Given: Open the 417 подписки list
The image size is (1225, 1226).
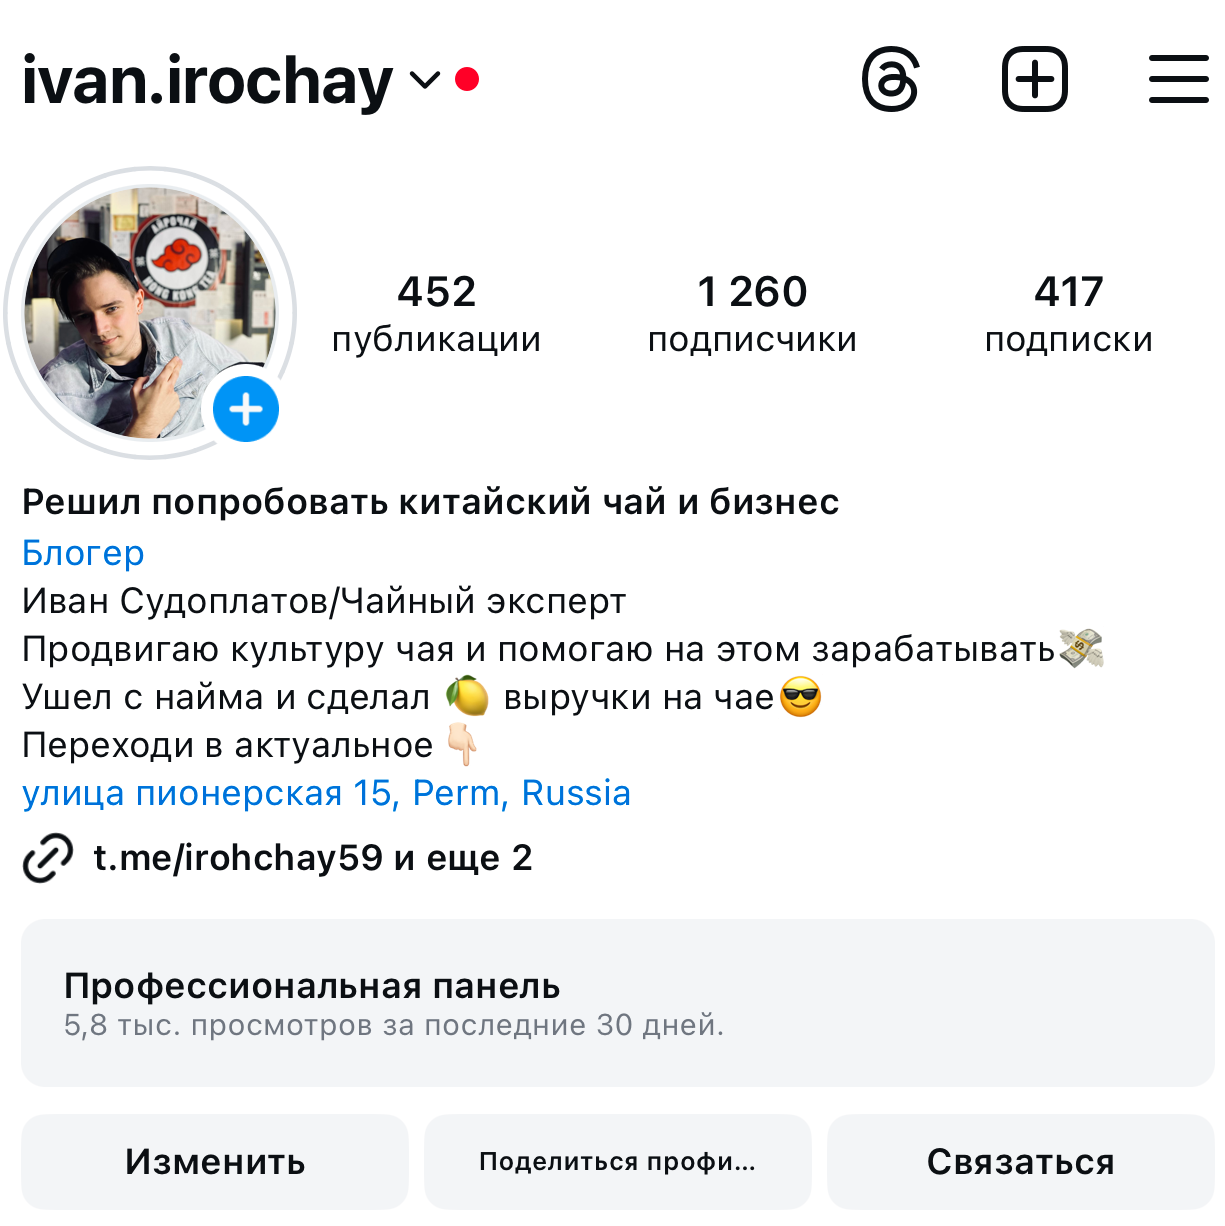Looking at the screenshot, I should point(1068,314).
